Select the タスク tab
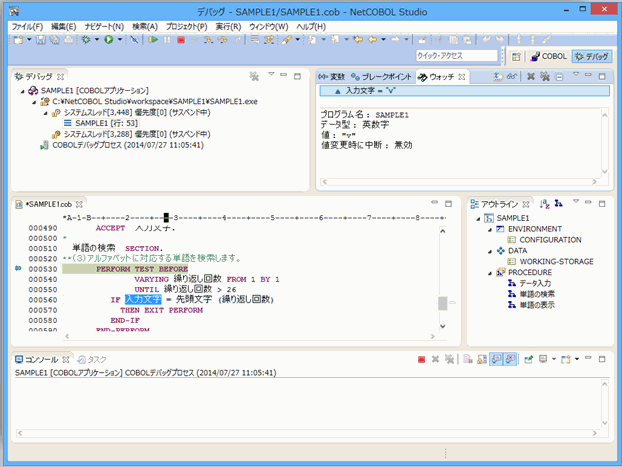The width and height of the screenshot is (622, 467). (x=92, y=359)
